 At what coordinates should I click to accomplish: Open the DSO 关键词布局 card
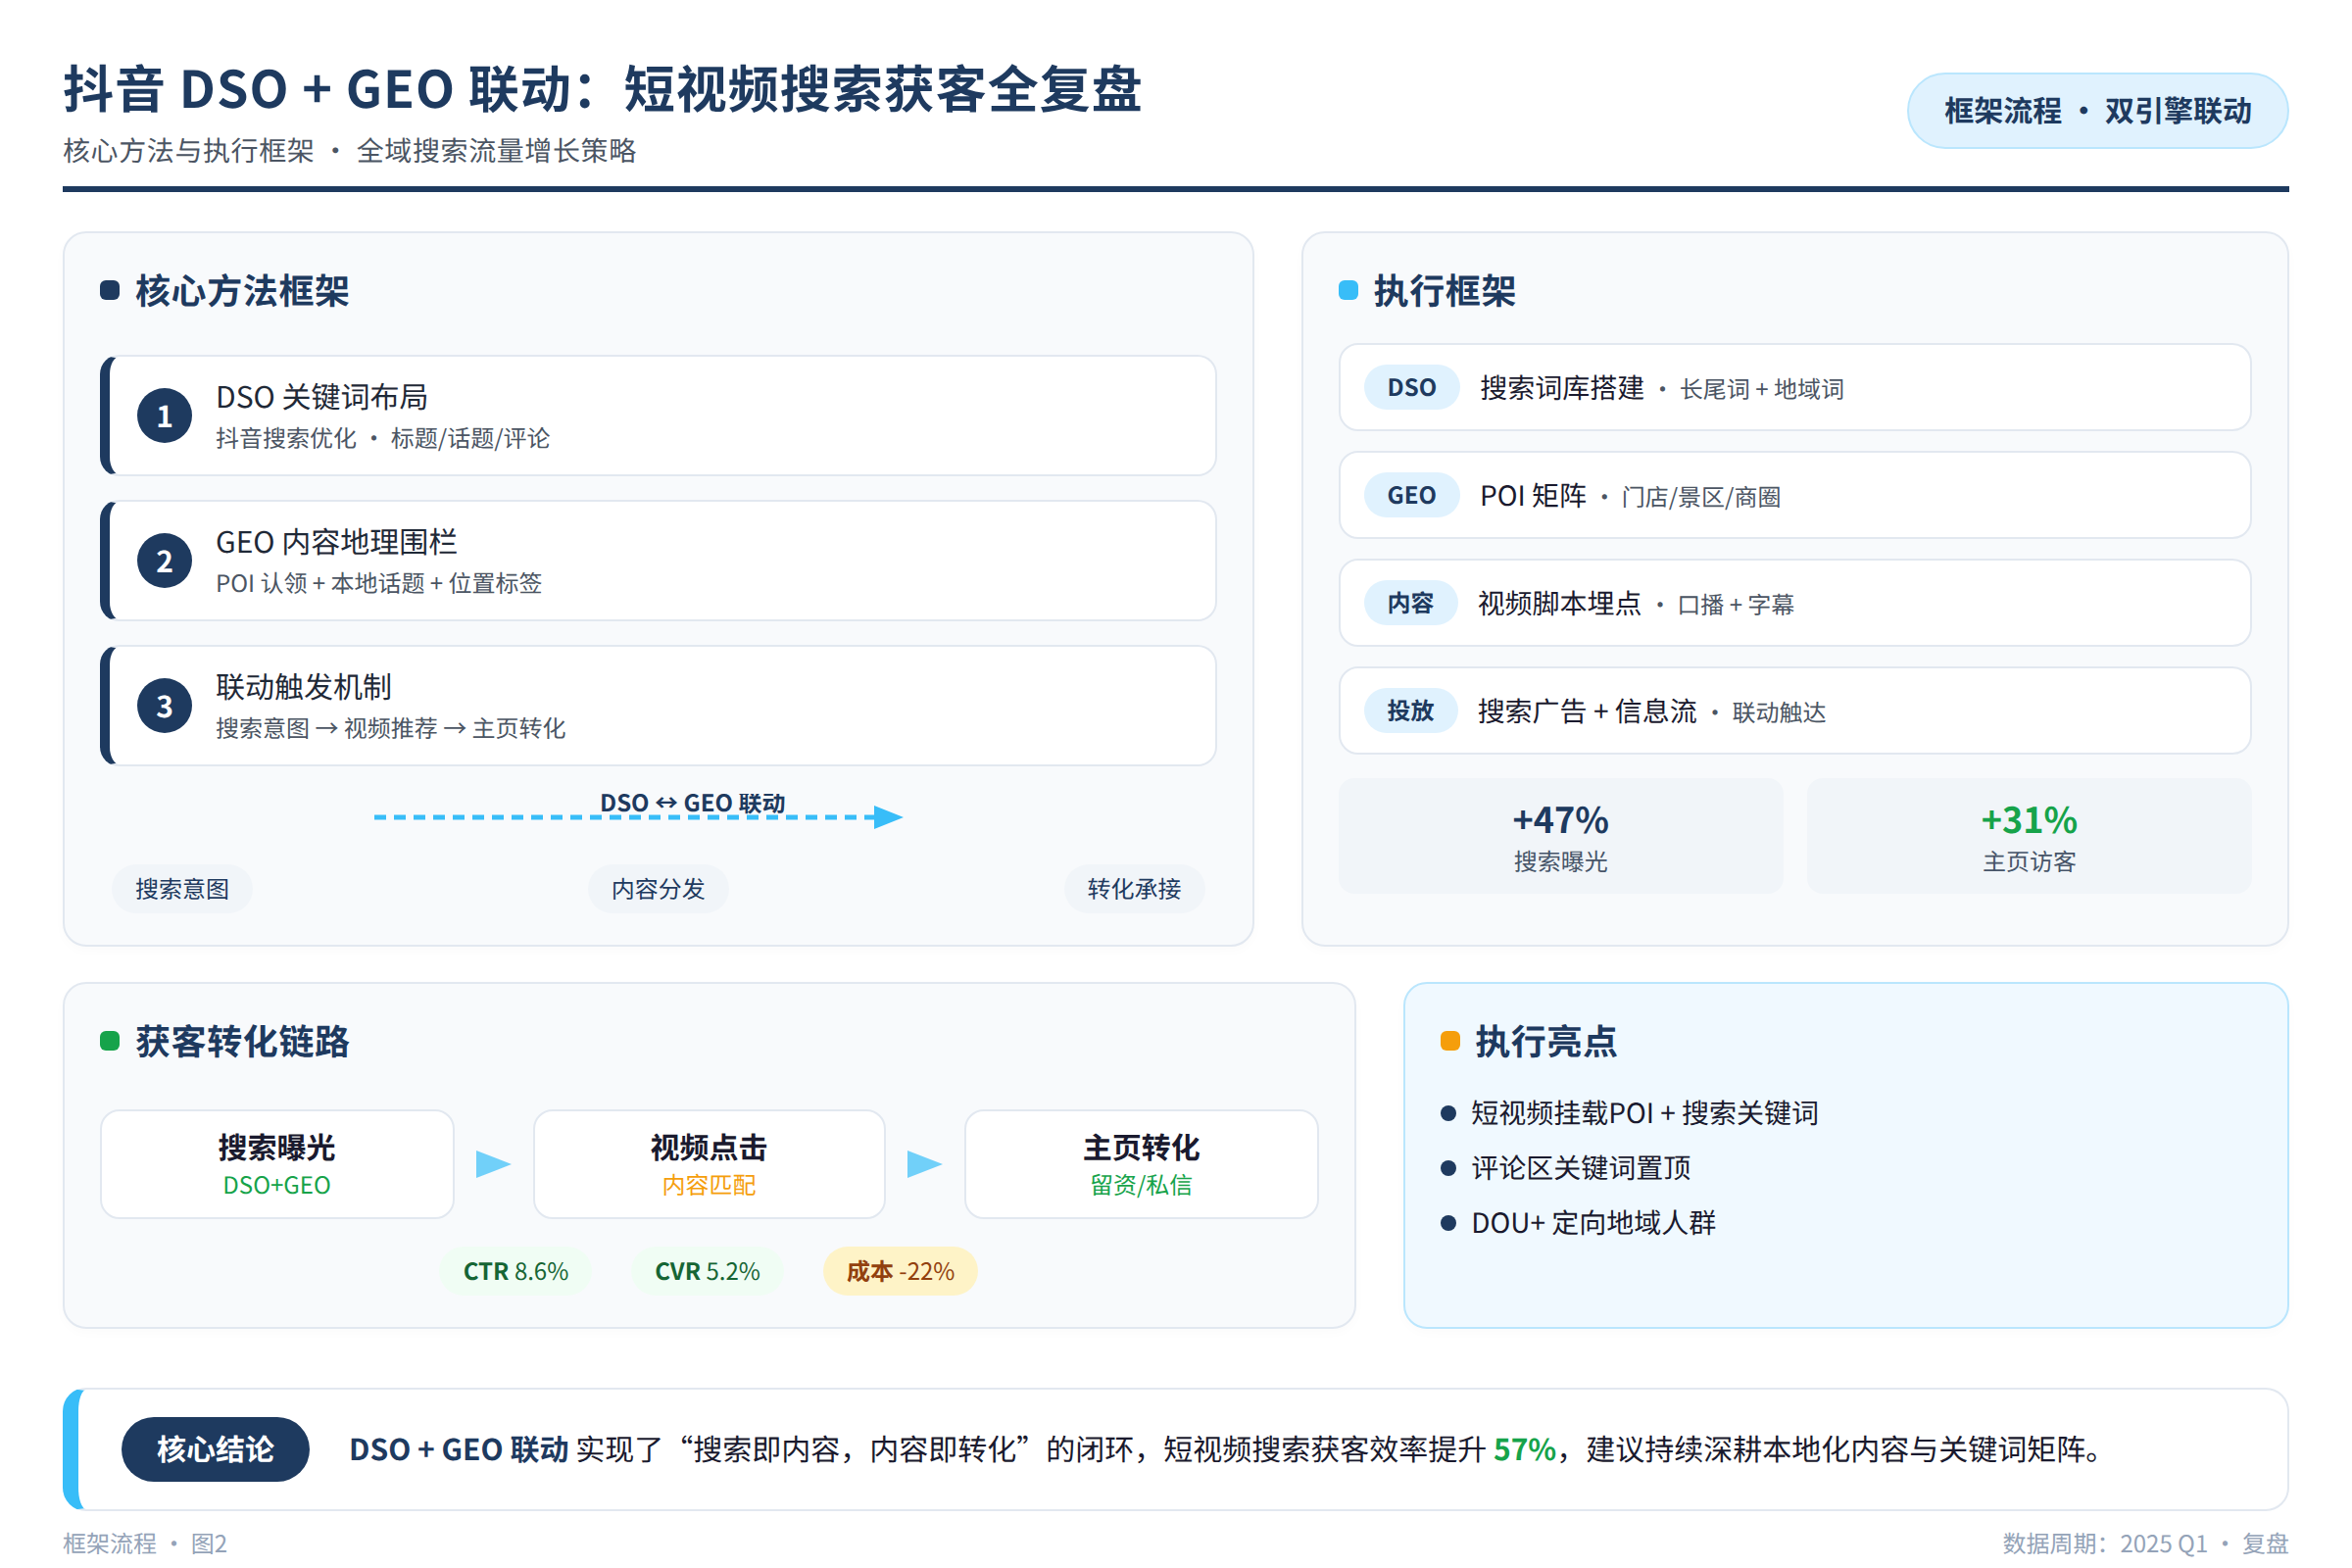(x=658, y=416)
